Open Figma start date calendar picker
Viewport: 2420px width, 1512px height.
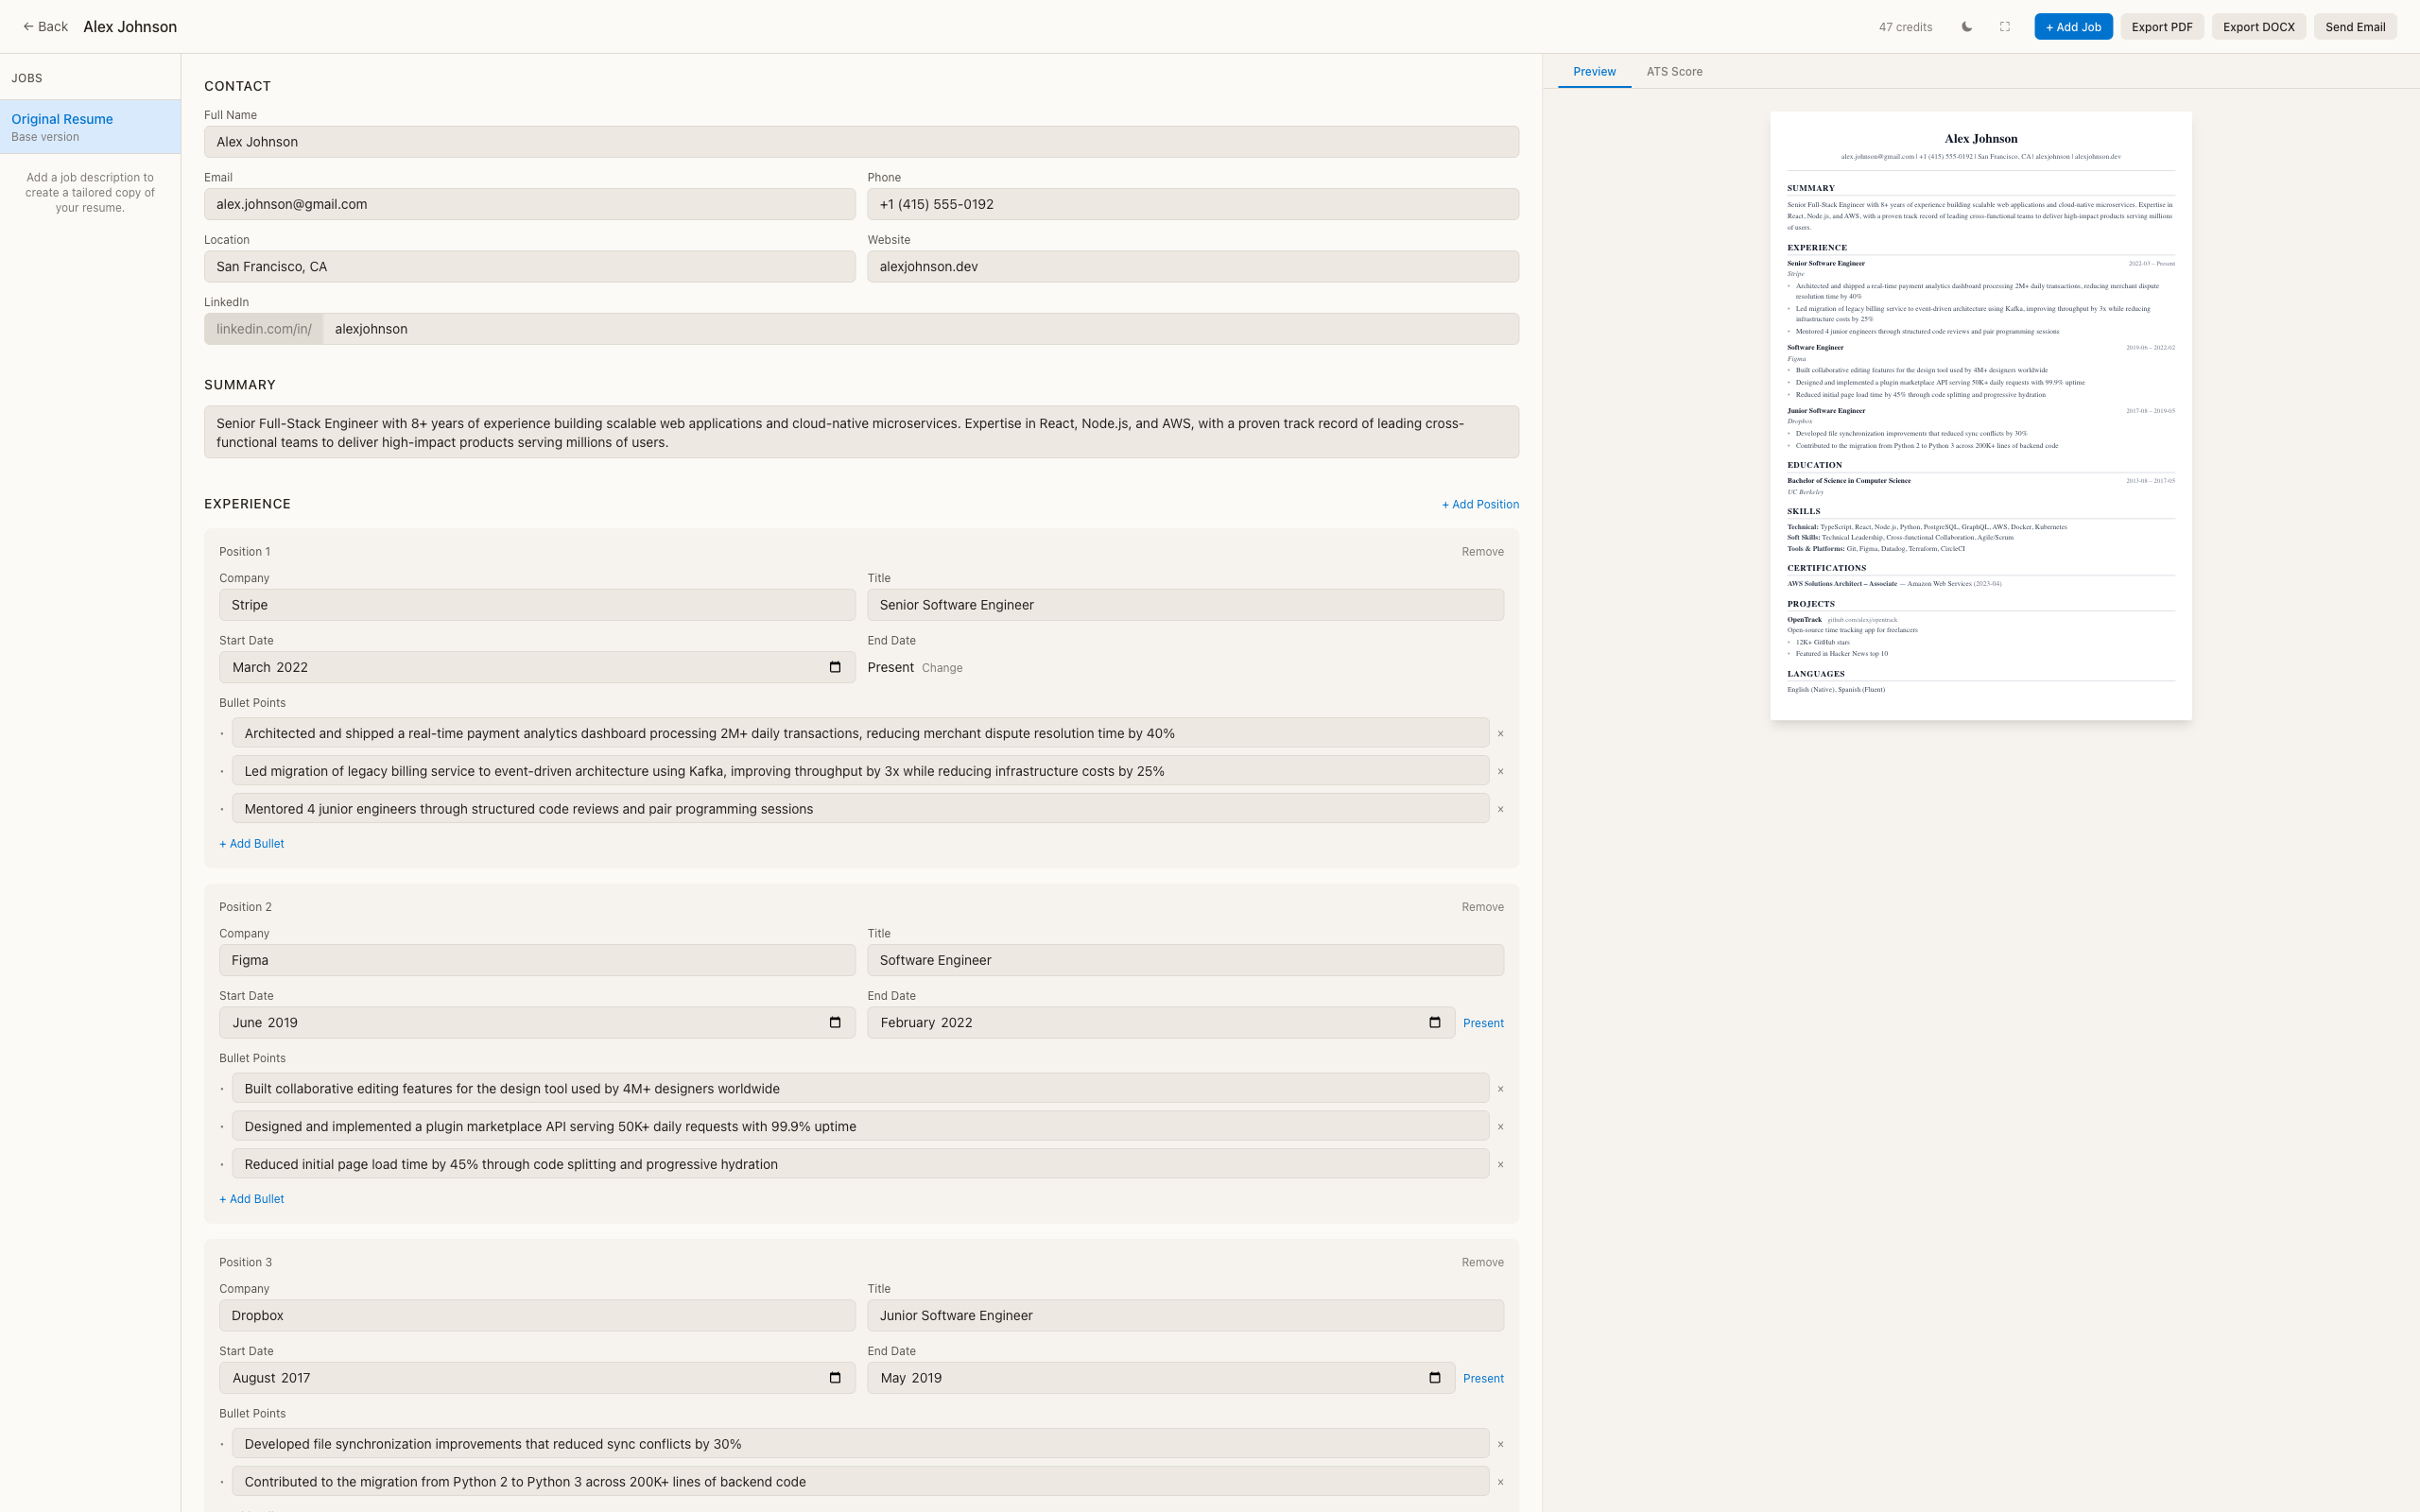tap(835, 1022)
